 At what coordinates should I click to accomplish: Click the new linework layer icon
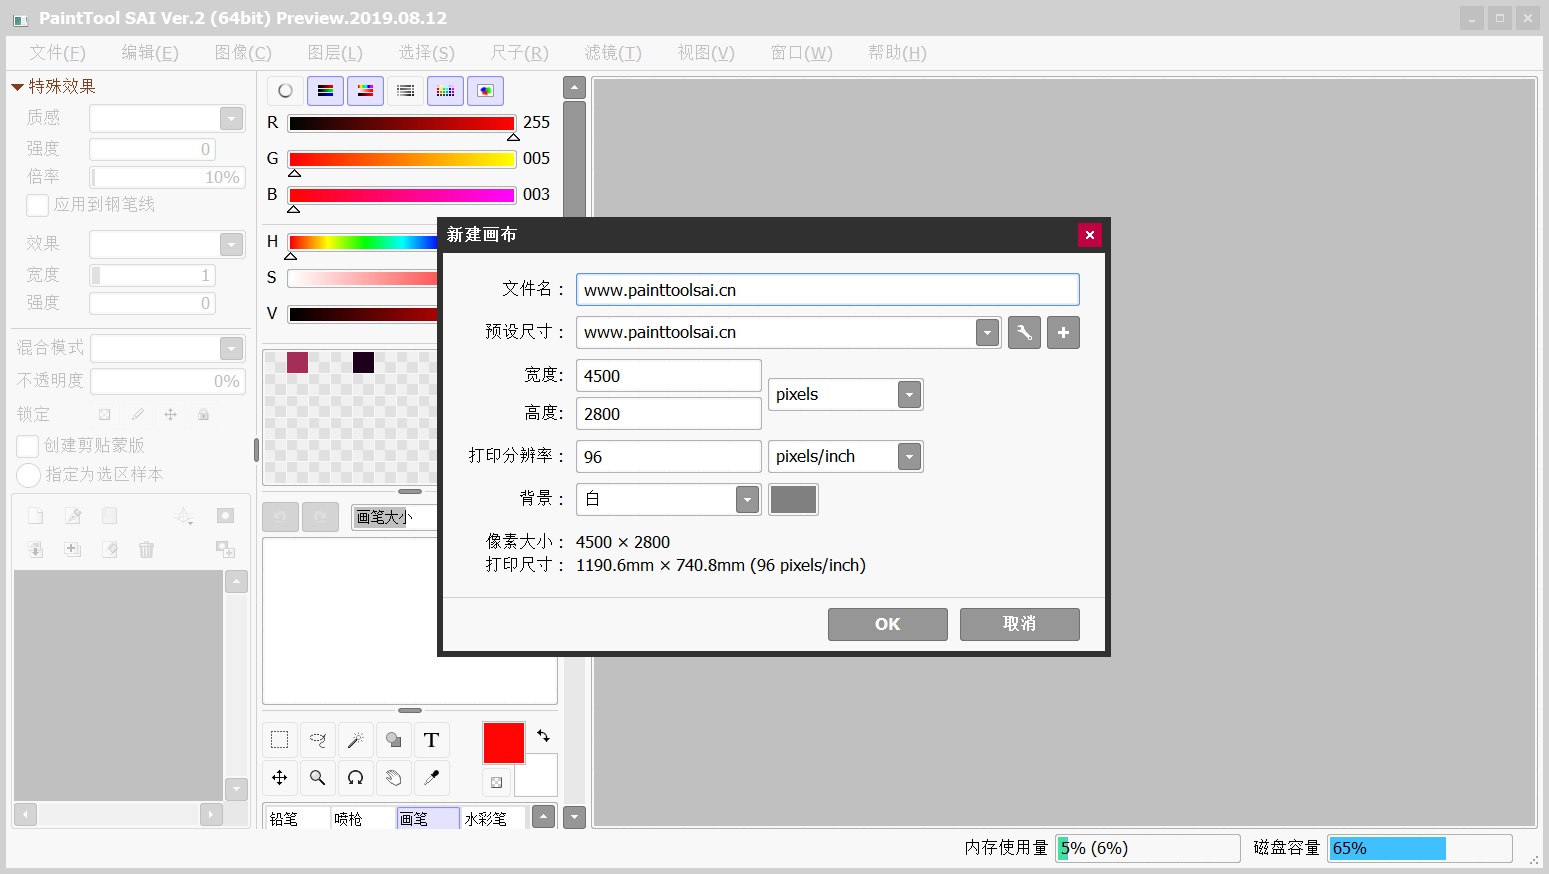tap(73, 516)
